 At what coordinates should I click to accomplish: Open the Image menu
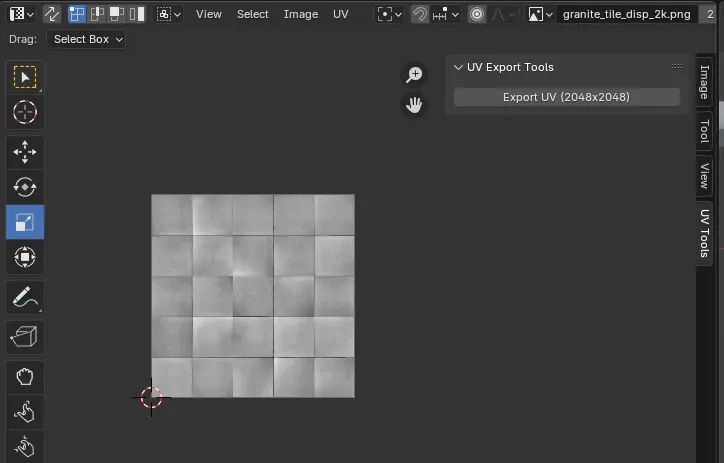(301, 14)
